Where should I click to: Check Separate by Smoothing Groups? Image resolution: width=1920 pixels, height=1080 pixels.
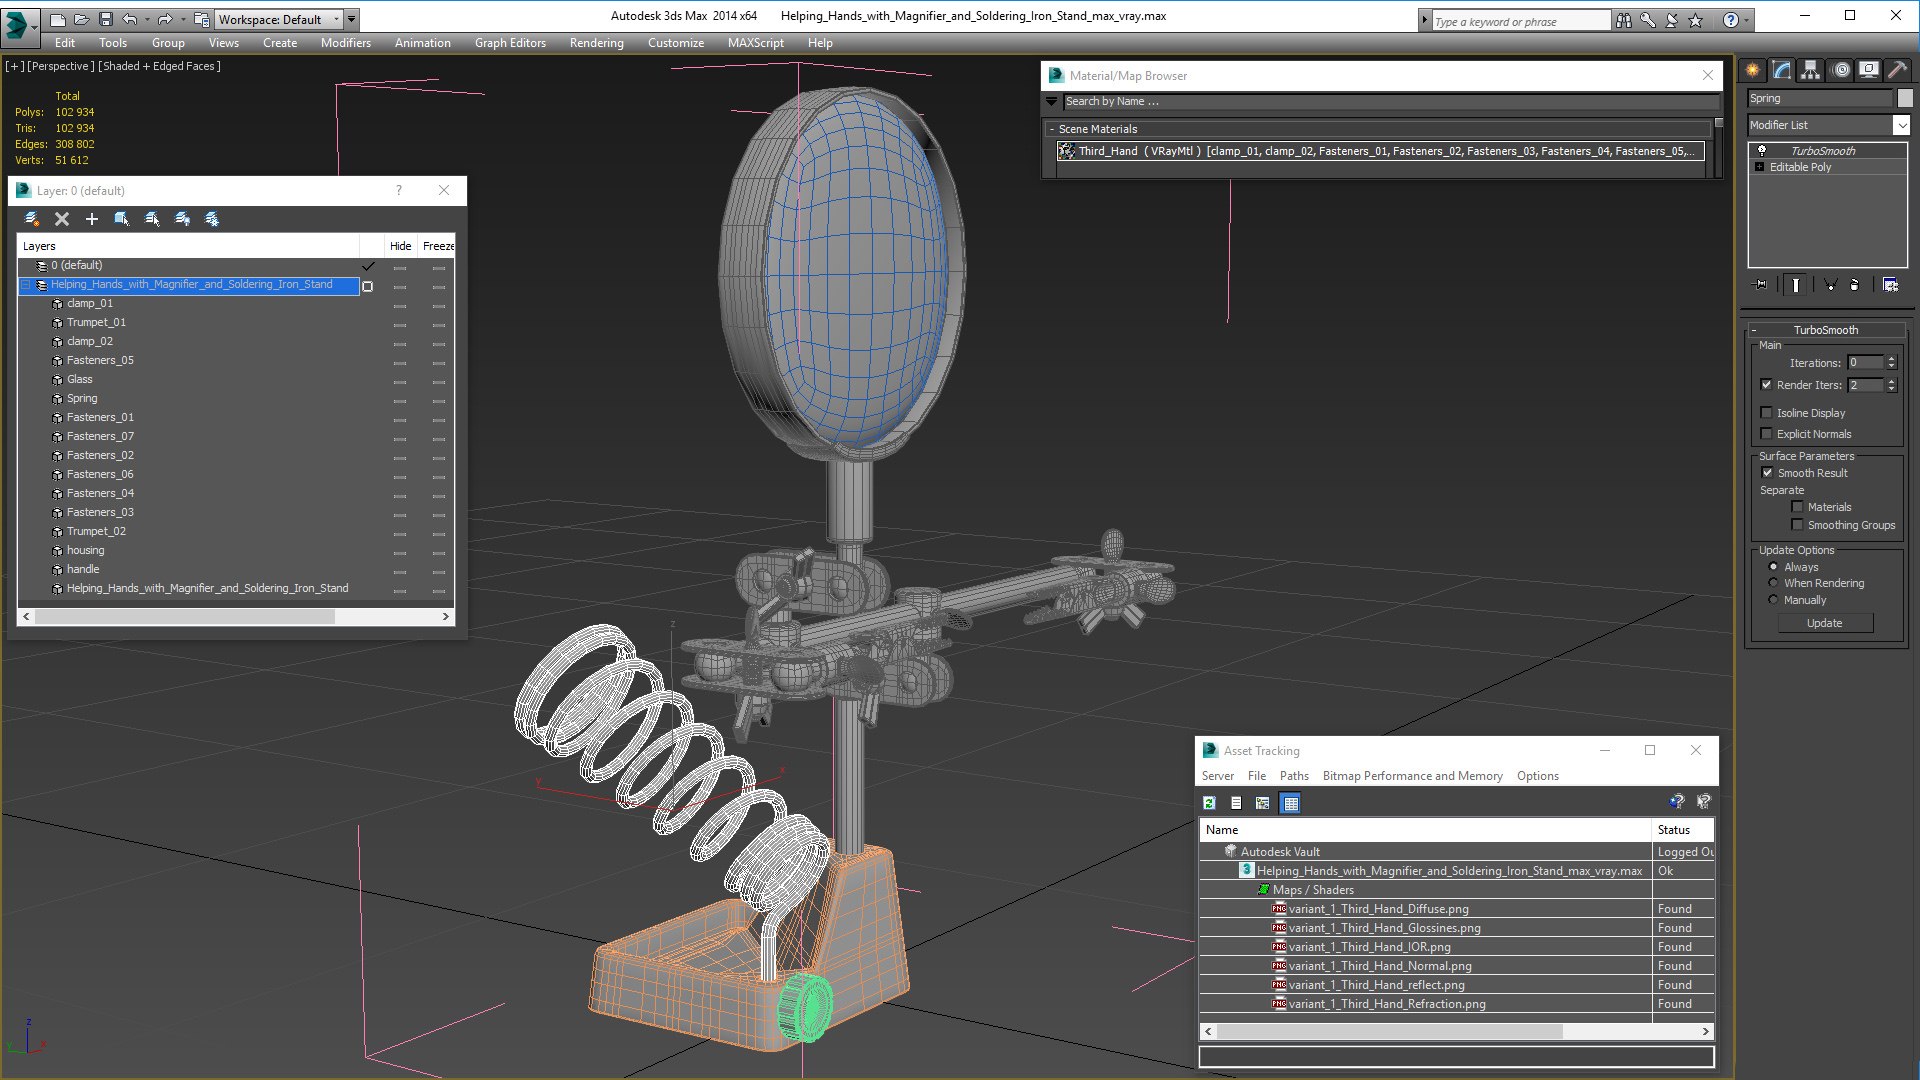(x=1797, y=525)
